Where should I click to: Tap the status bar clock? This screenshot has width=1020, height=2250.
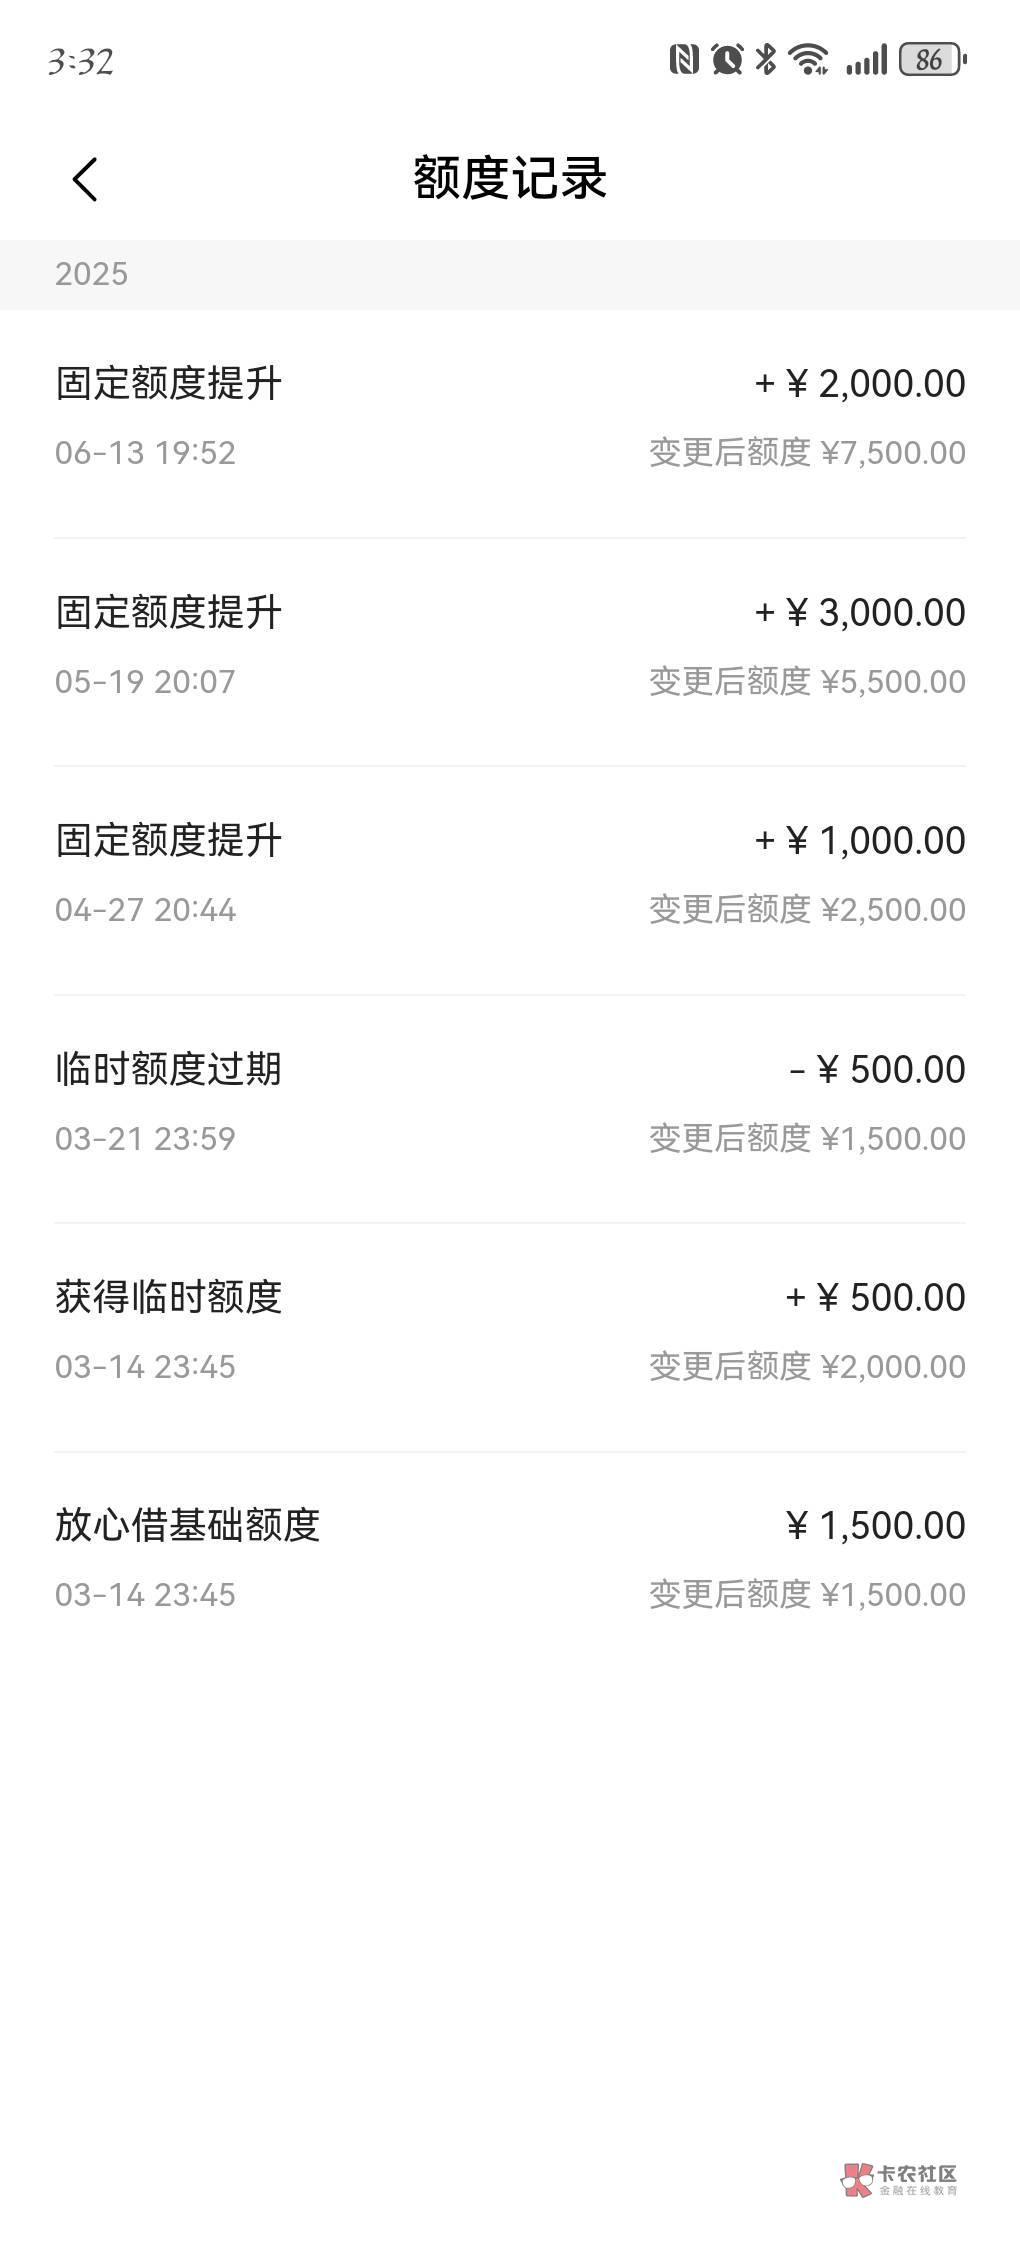pos(81,62)
